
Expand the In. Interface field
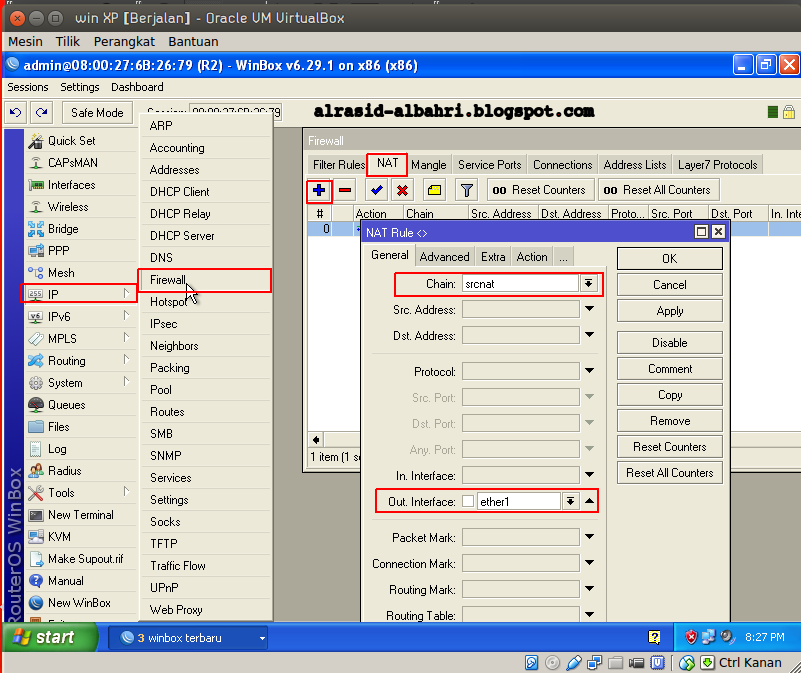(590, 475)
